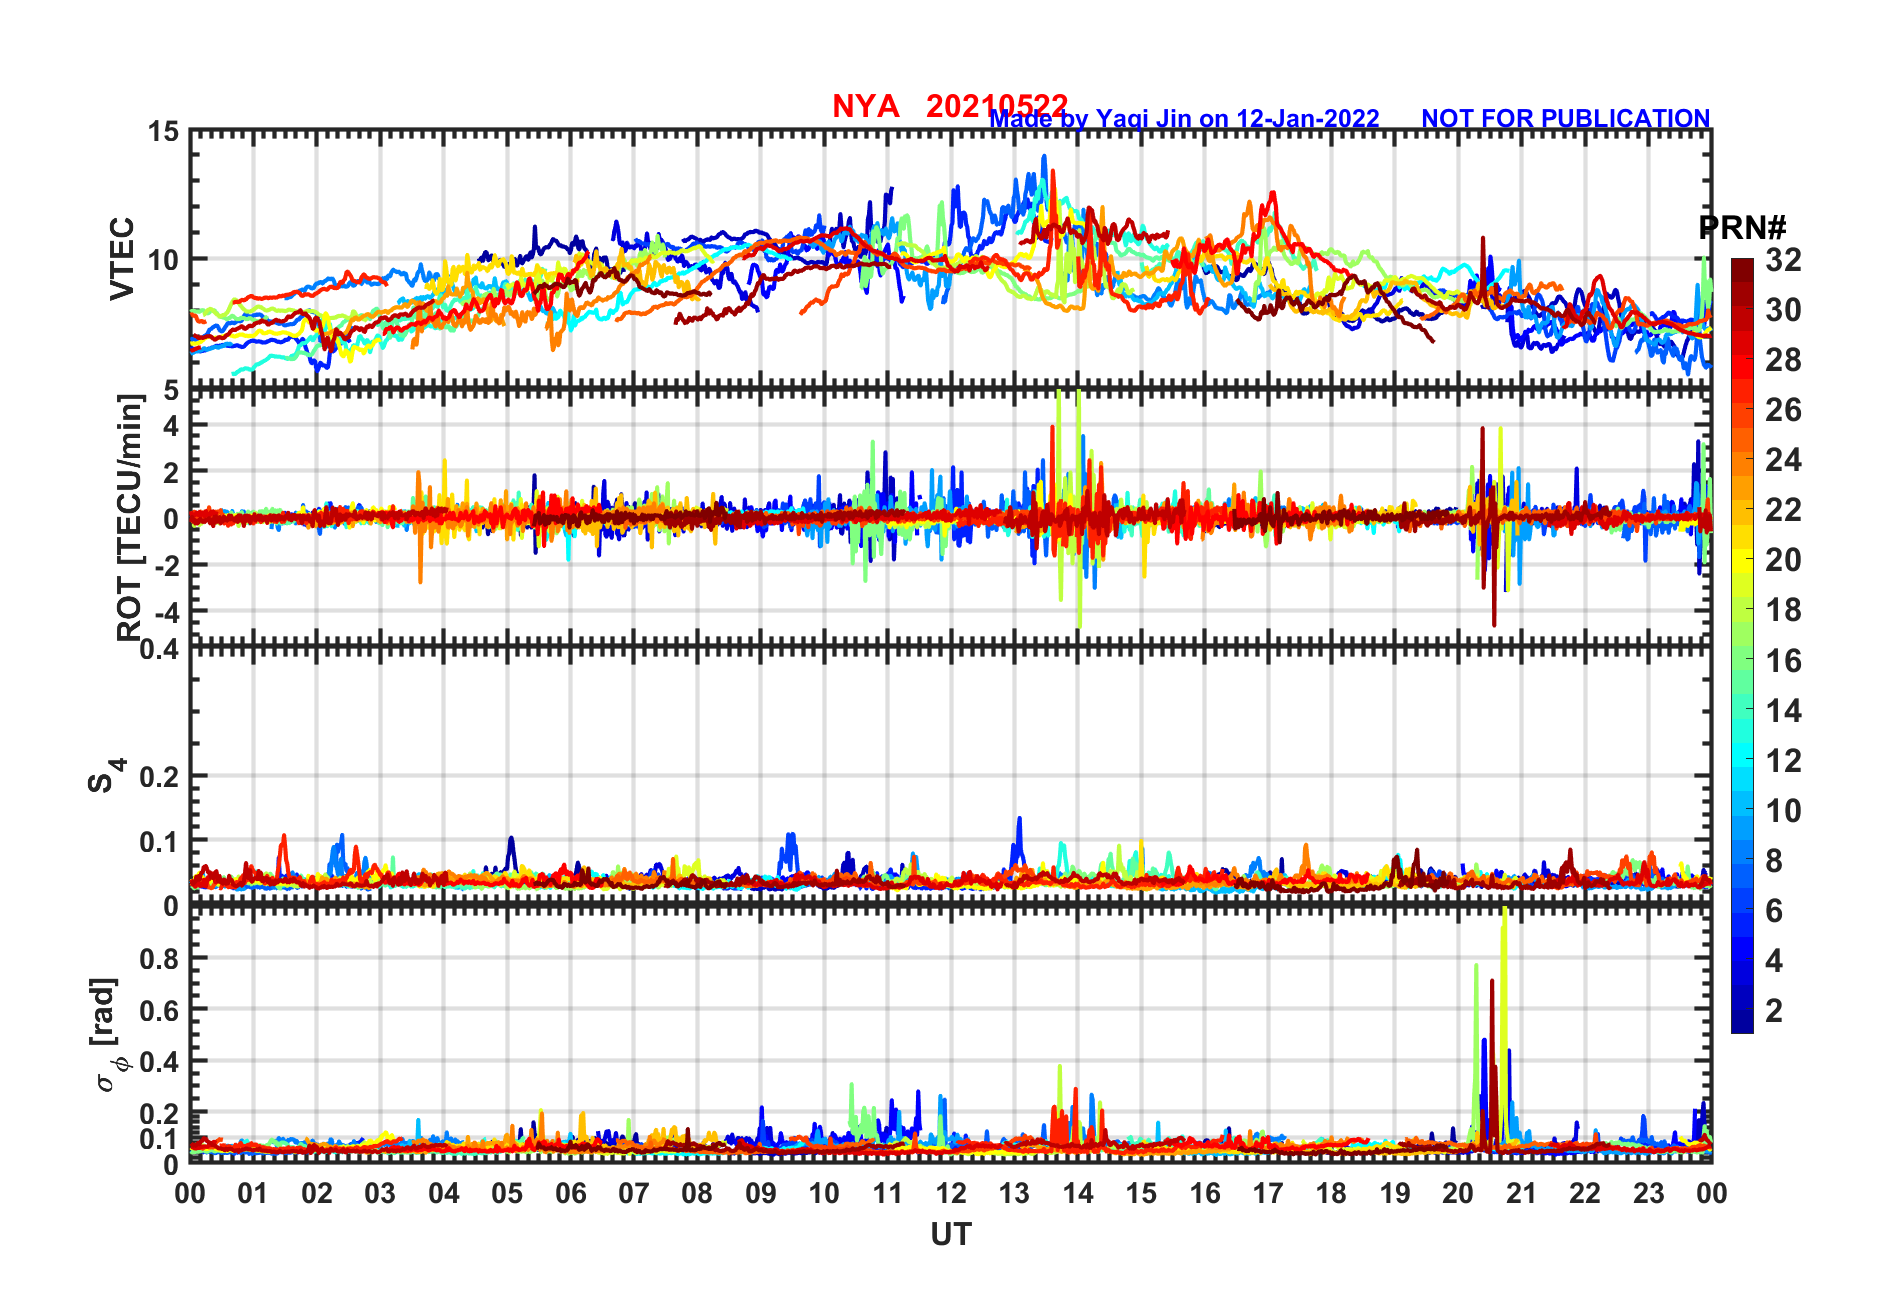Click the "09" hour tick on the UT axis
The image size is (1902, 1292).
point(761,1193)
